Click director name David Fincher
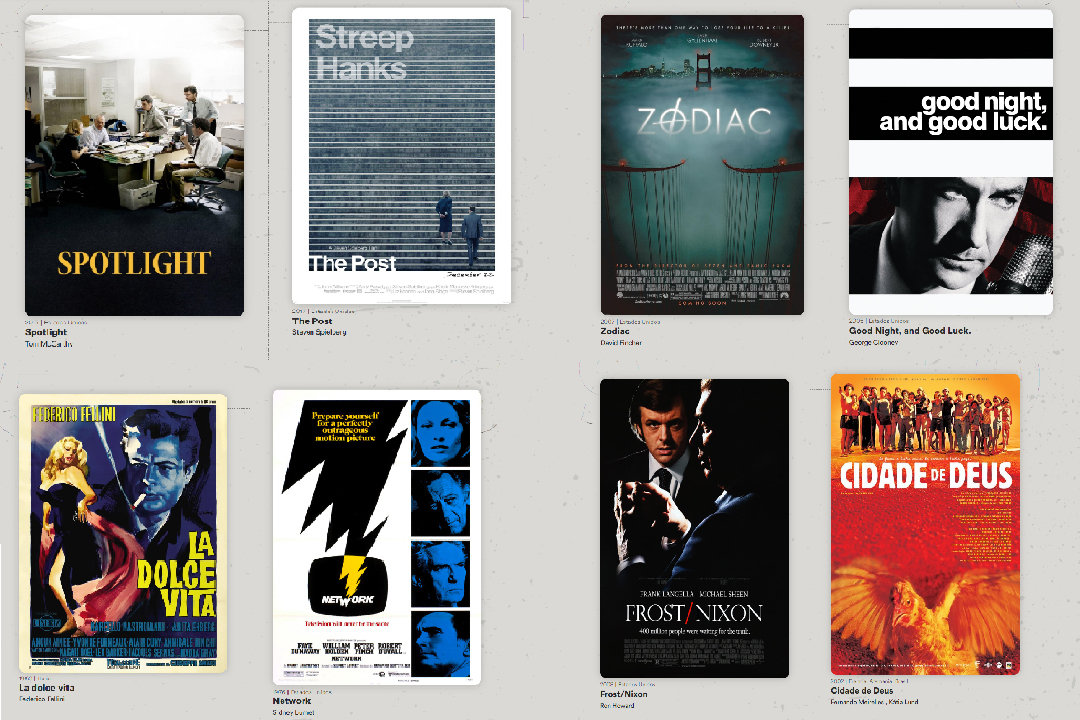The width and height of the screenshot is (1080, 720). (x=621, y=343)
